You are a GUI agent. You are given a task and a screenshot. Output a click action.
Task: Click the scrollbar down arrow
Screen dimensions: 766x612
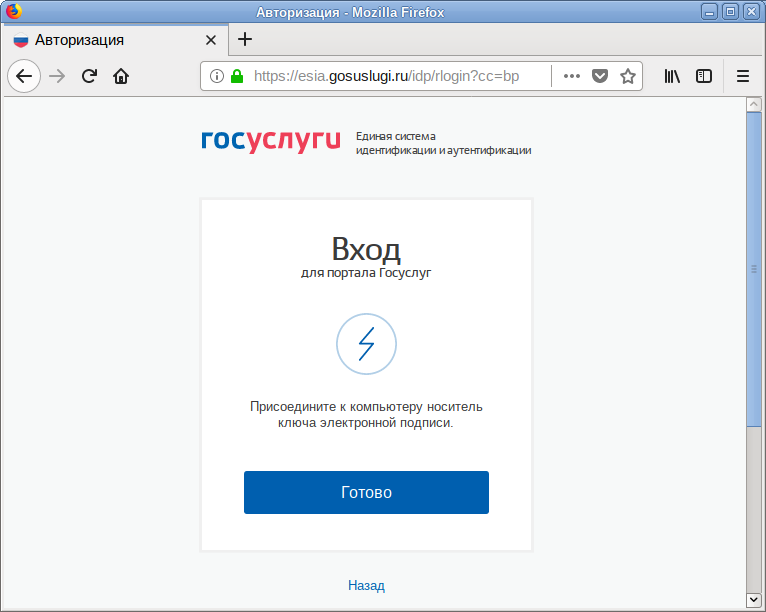(754, 599)
